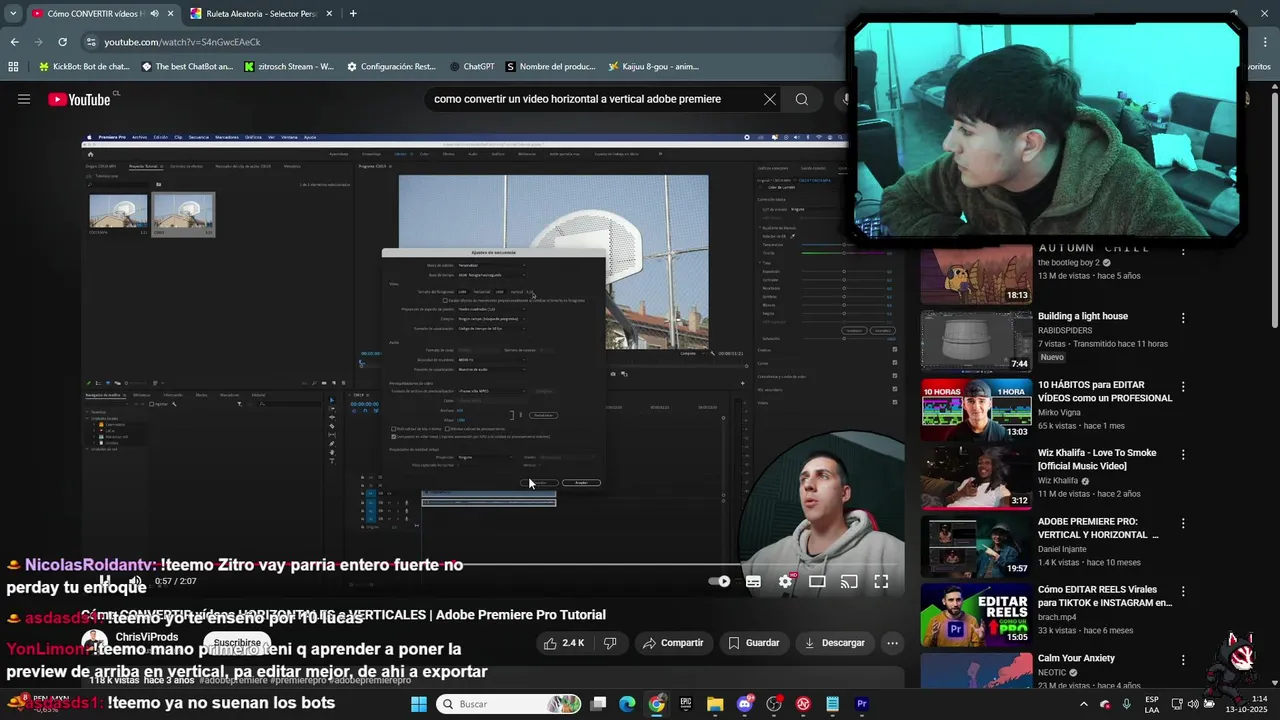Select the browser address bar URL

click(183, 42)
